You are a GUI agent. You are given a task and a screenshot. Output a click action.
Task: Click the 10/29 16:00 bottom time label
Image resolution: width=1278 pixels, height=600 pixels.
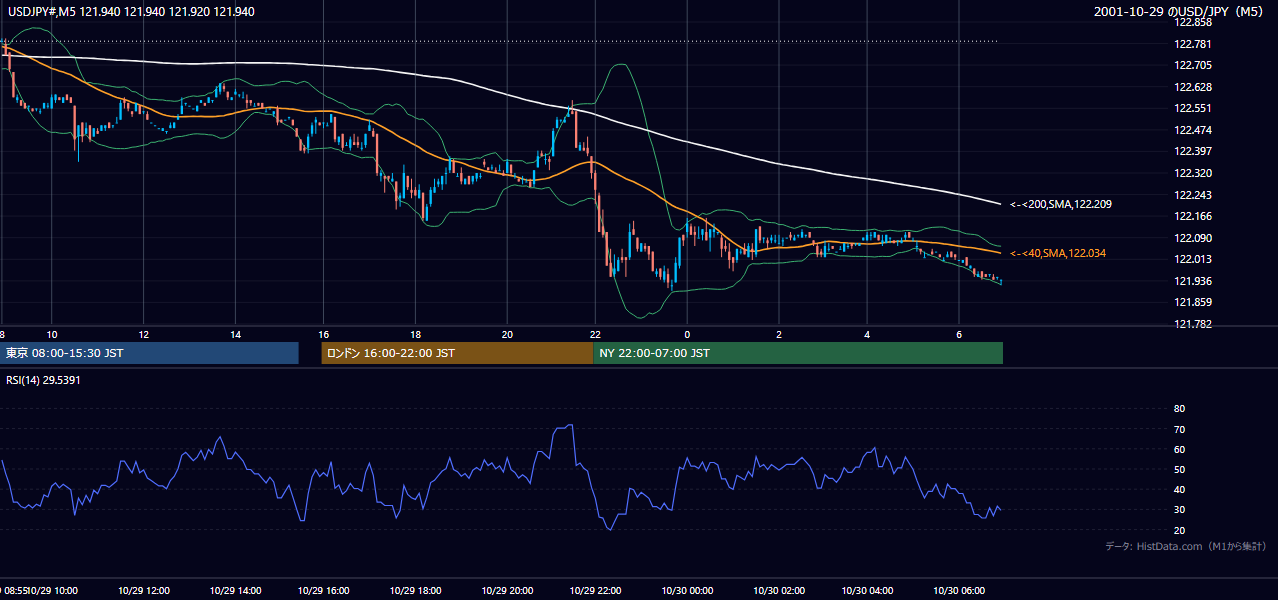pos(325,591)
